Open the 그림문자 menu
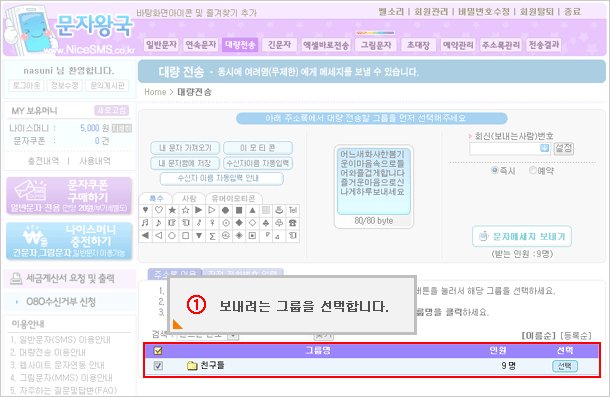Screen dimensions: 610x397 (376, 45)
